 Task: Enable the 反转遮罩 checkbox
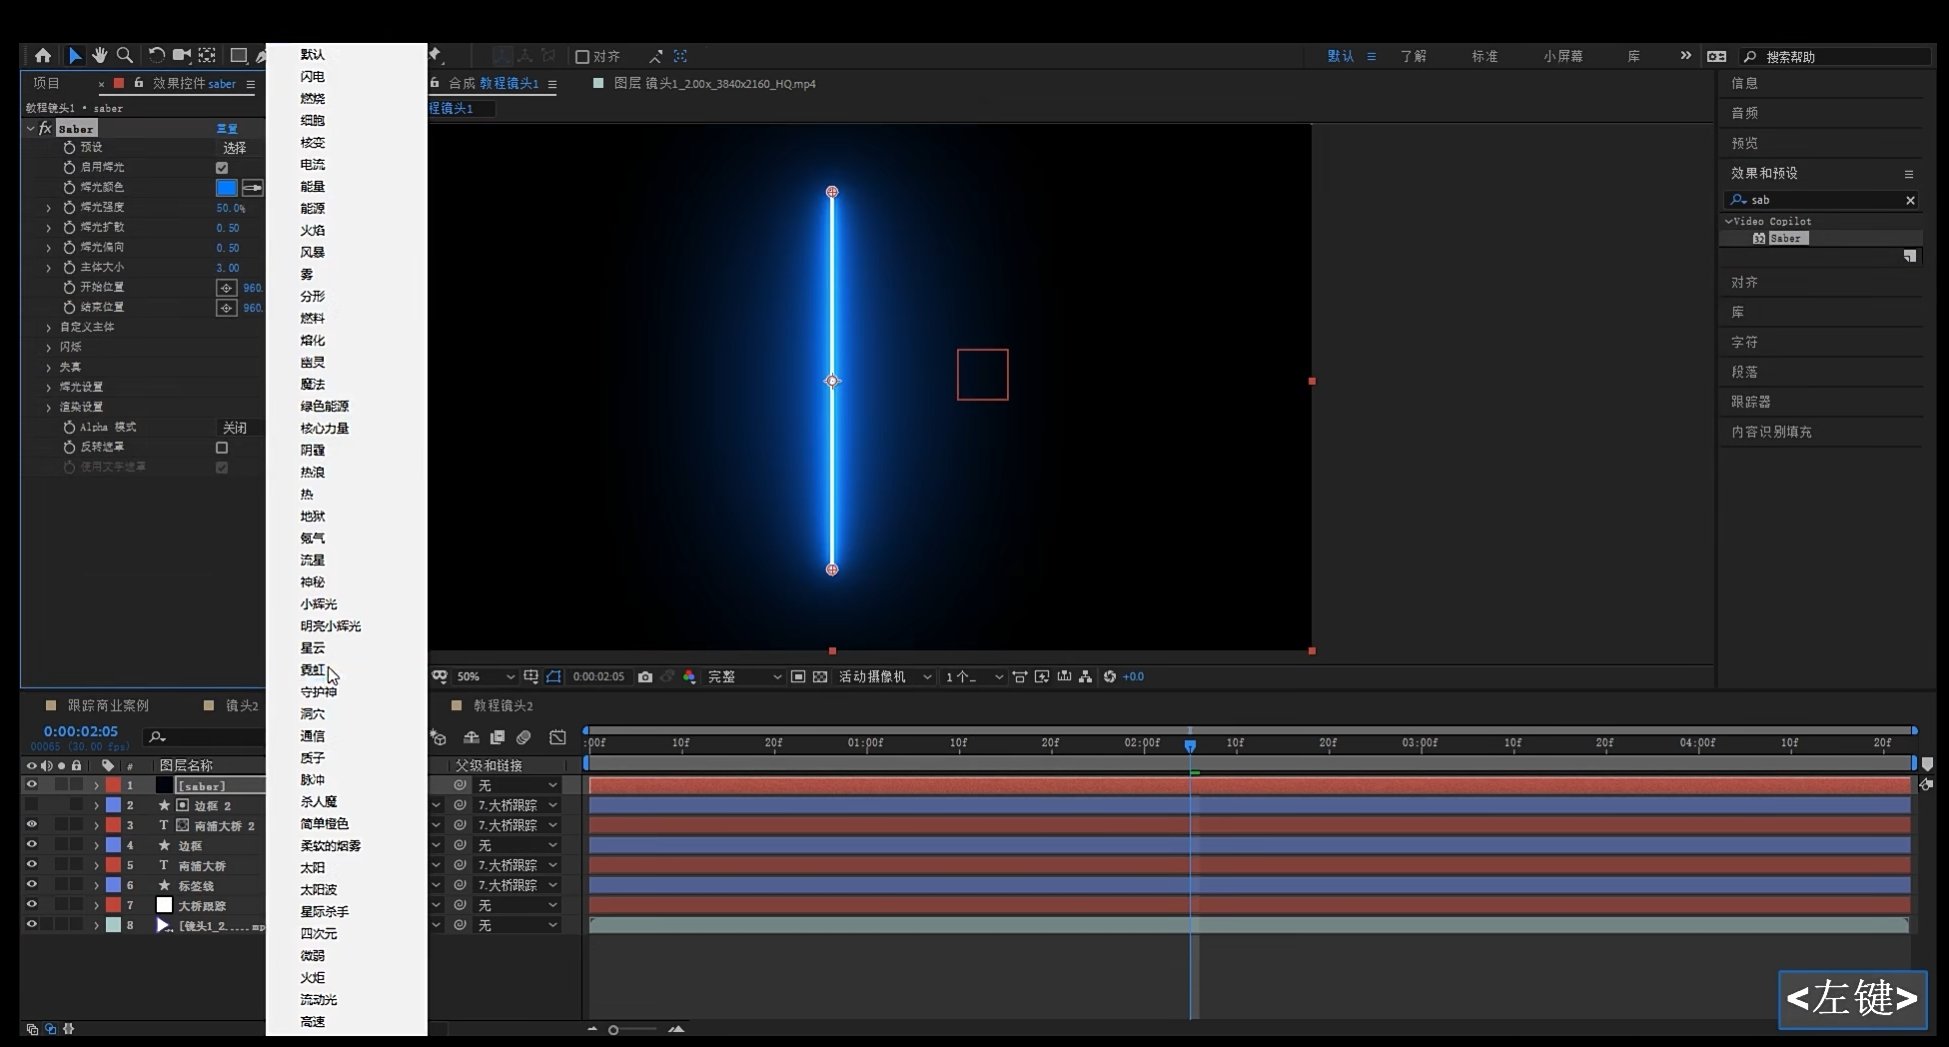pyautogui.click(x=222, y=448)
